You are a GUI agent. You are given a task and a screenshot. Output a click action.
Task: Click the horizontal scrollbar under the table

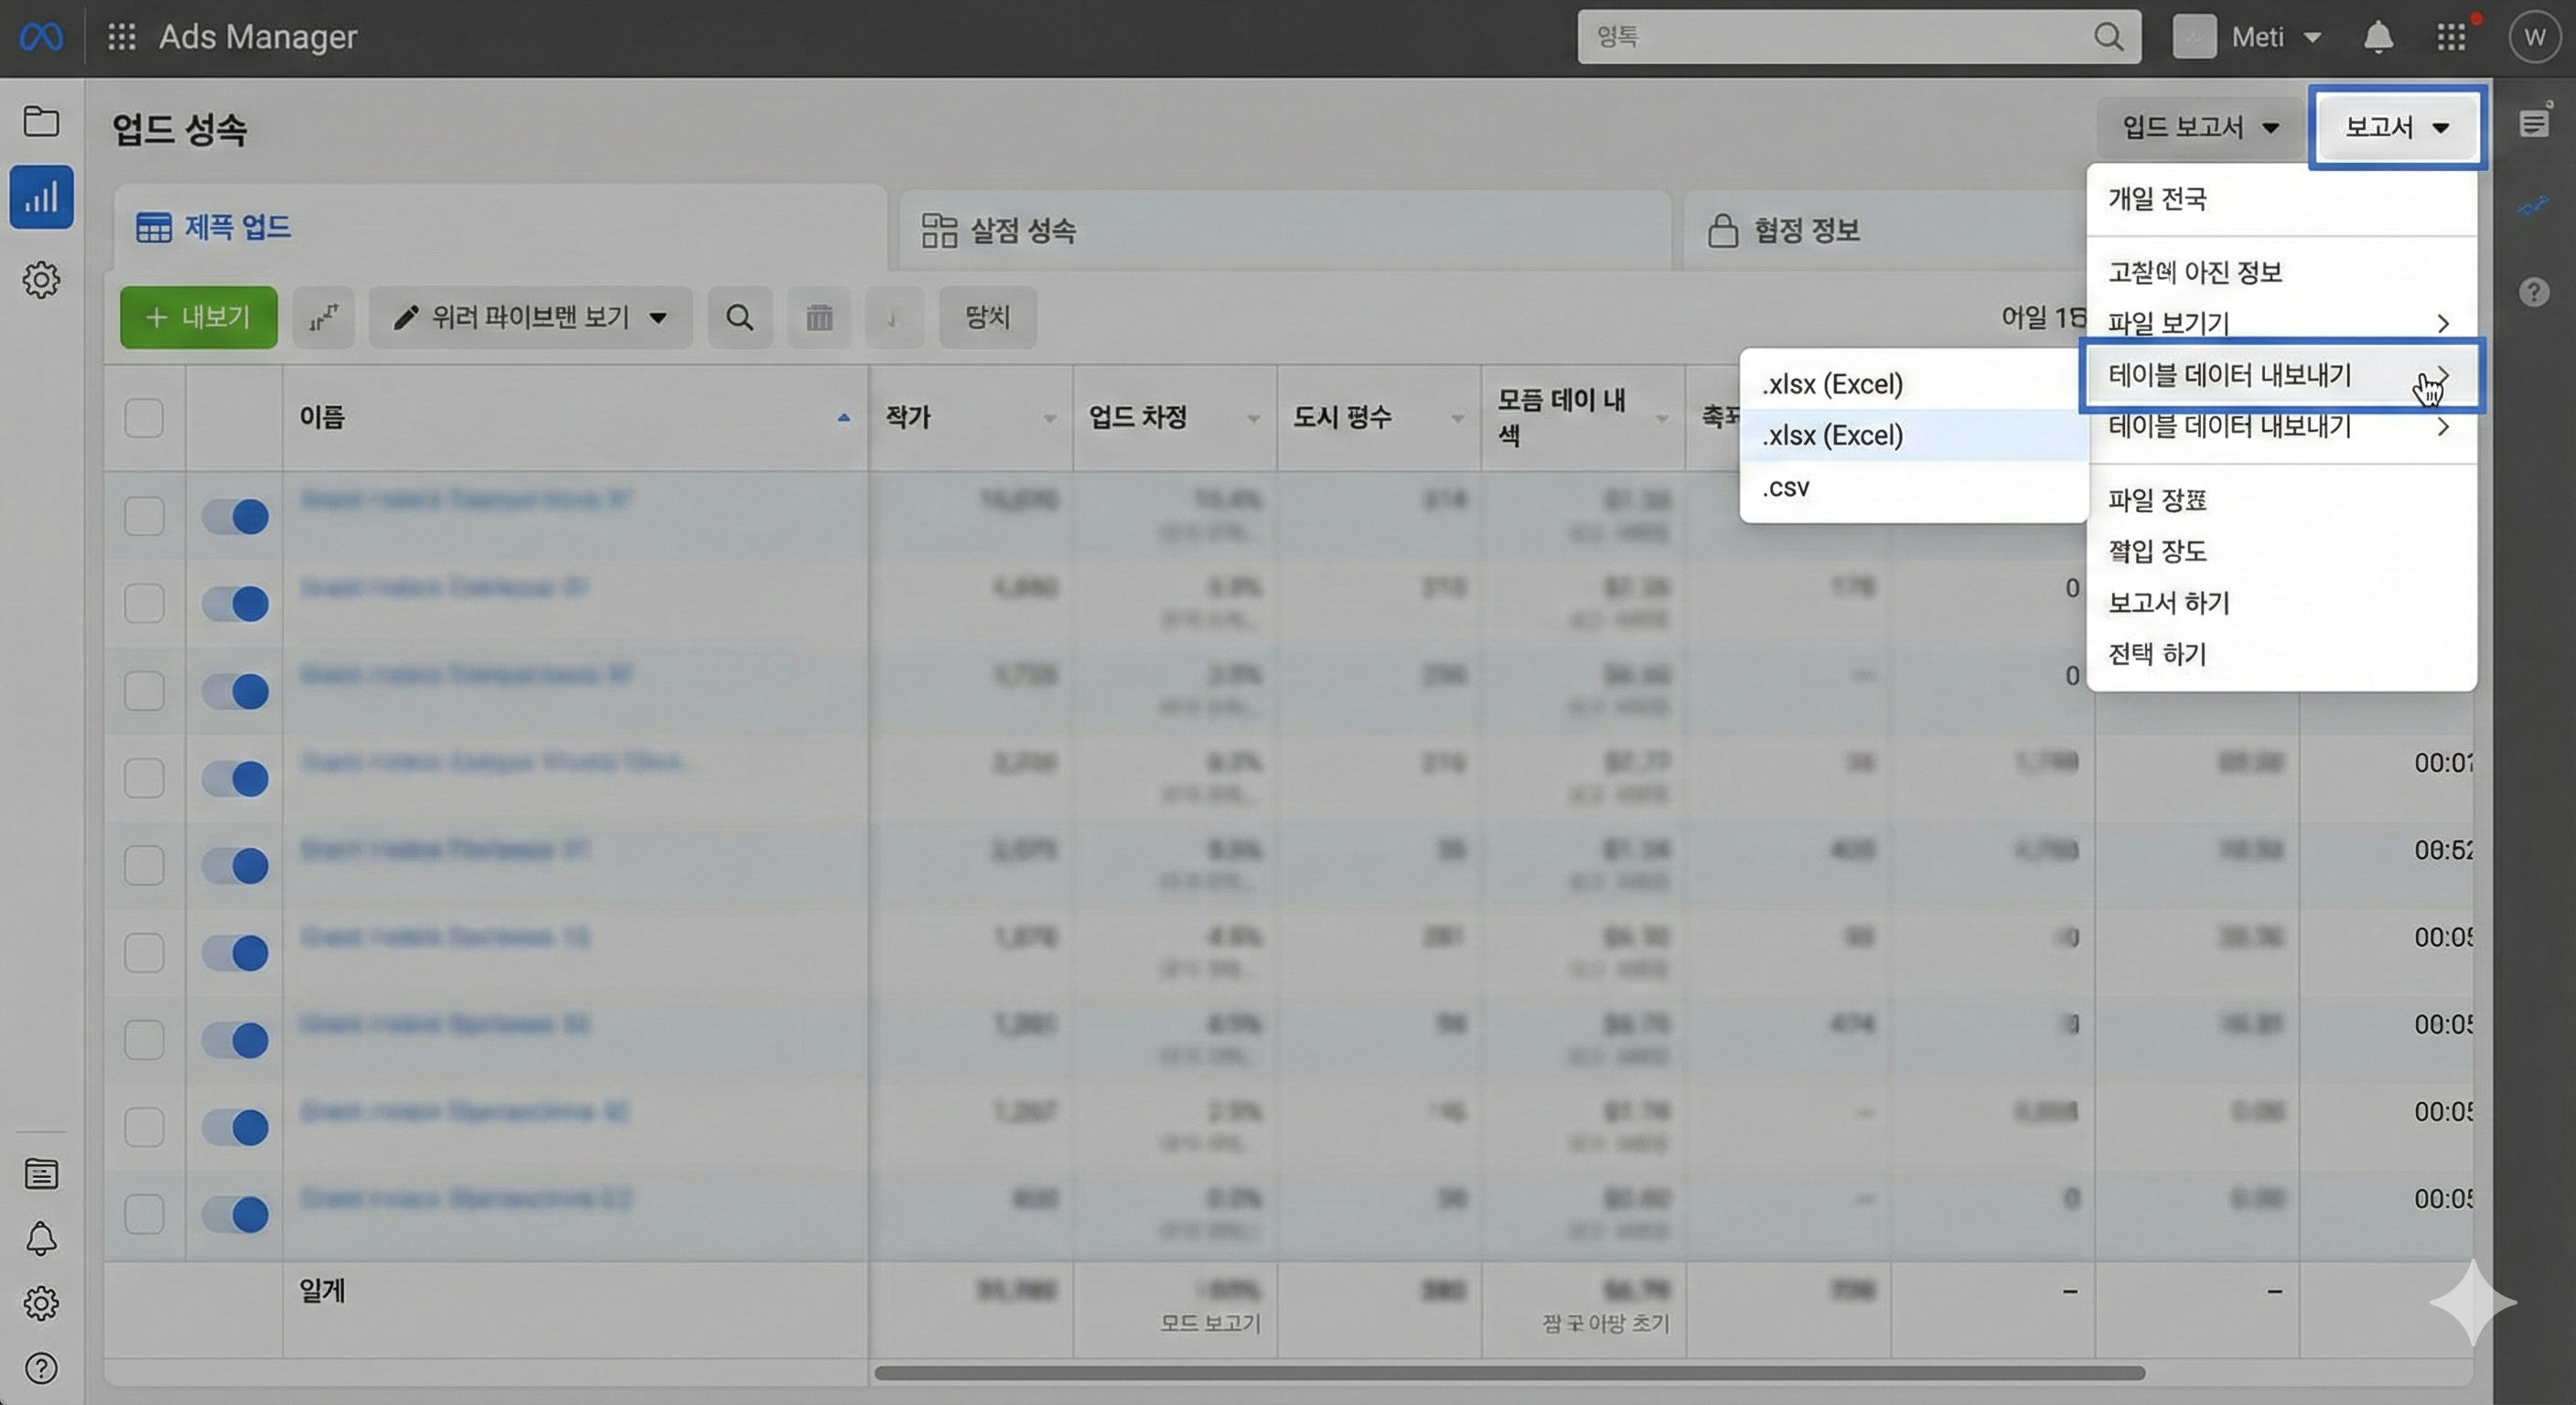pos(1508,1373)
